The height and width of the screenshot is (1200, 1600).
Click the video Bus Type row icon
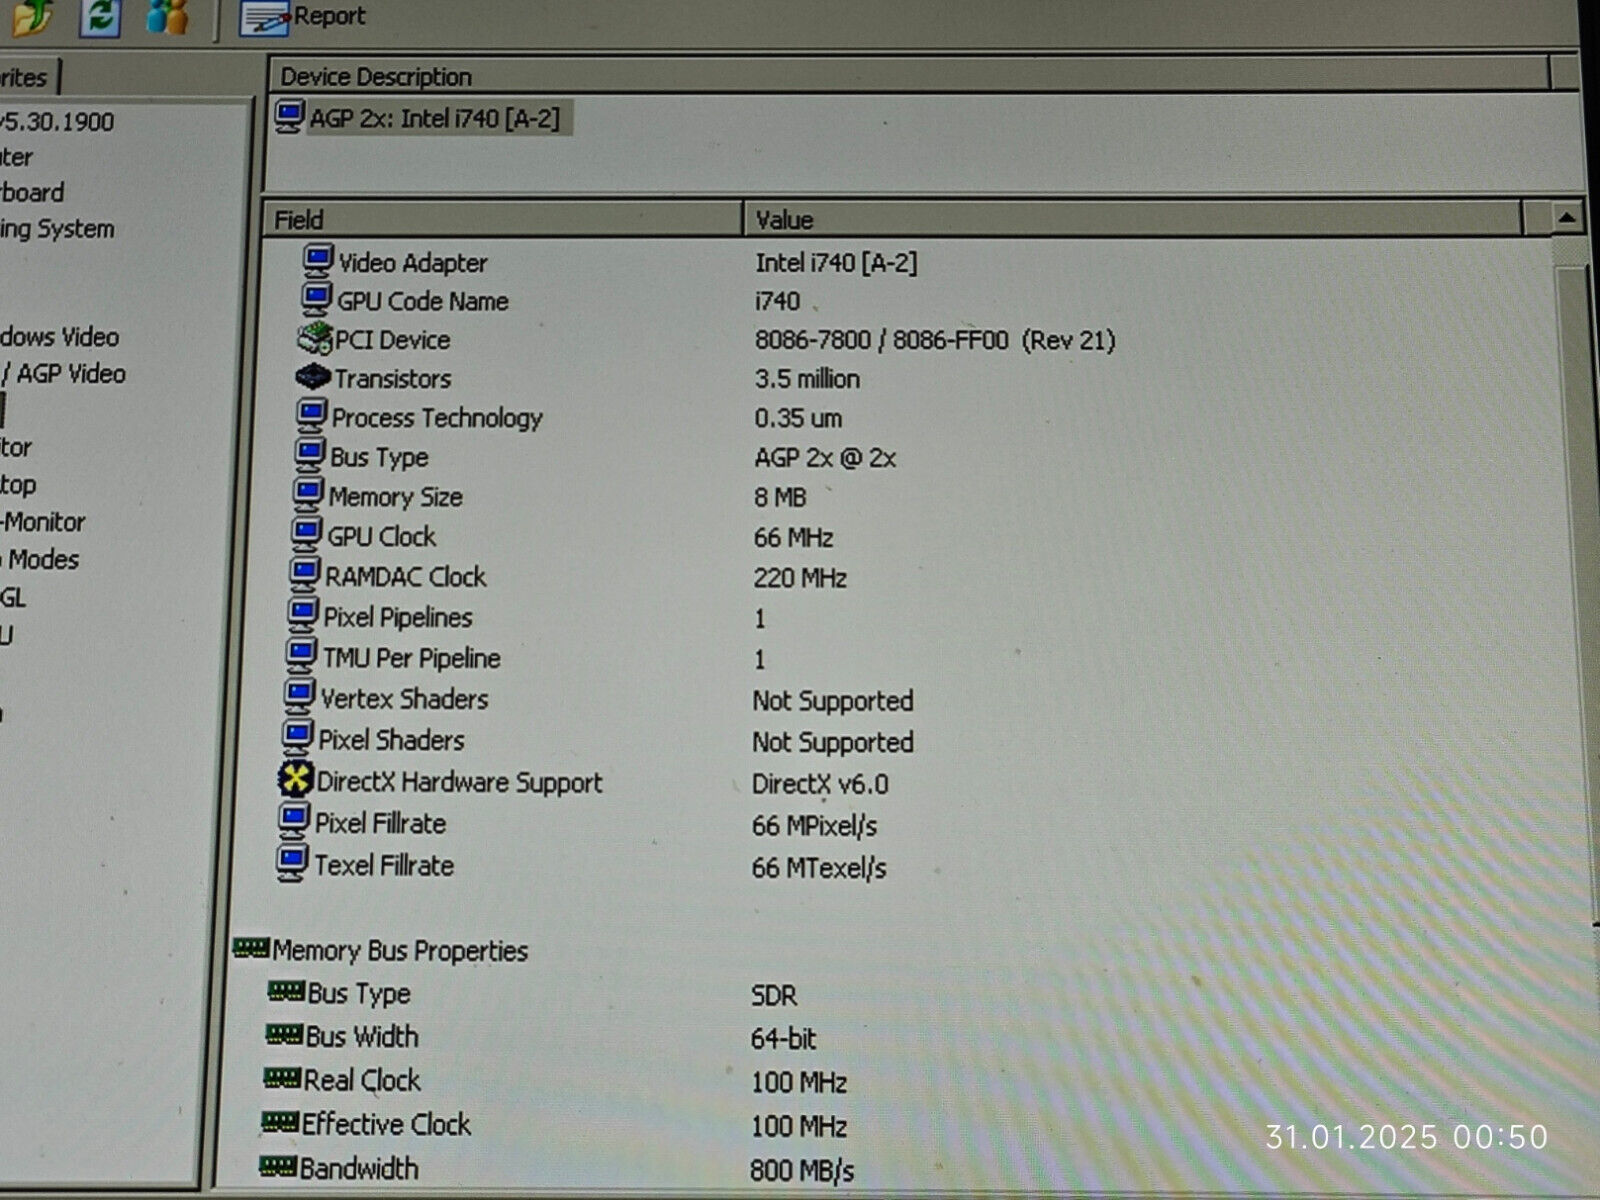(x=309, y=455)
